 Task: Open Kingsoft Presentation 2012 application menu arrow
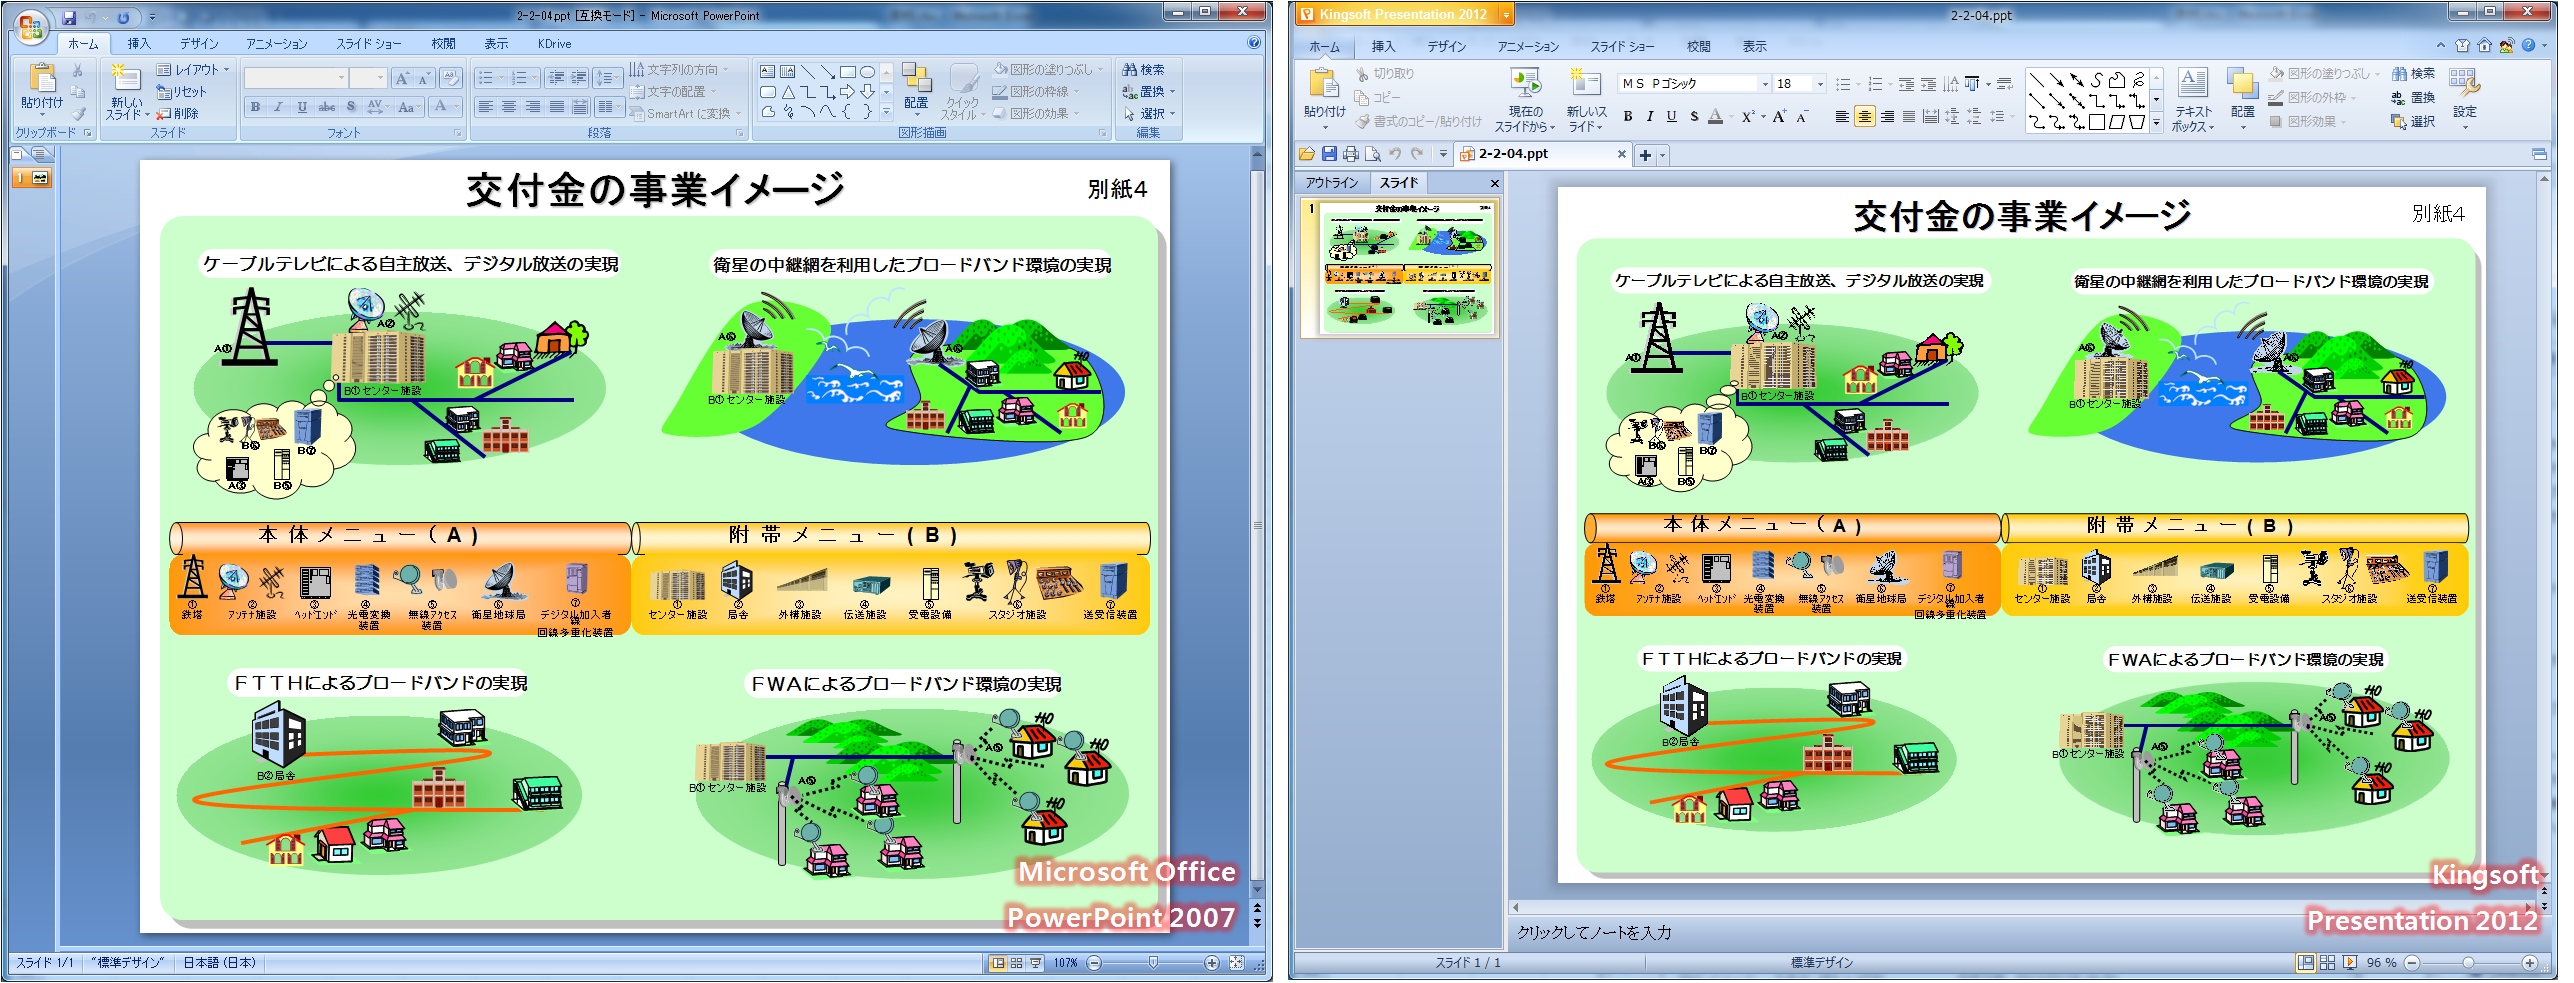(1507, 15)
